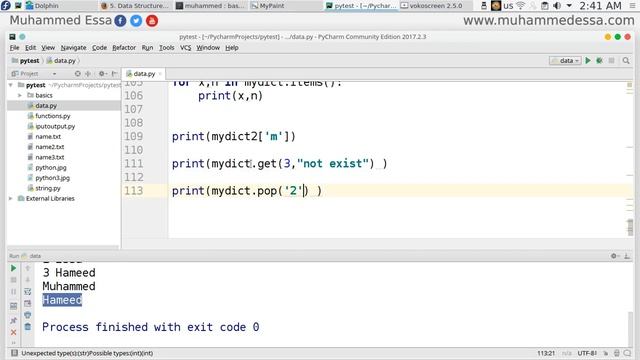This screenshot has width=640, height=360.
Task: Open the Tools menu
Action: point(167,48)
